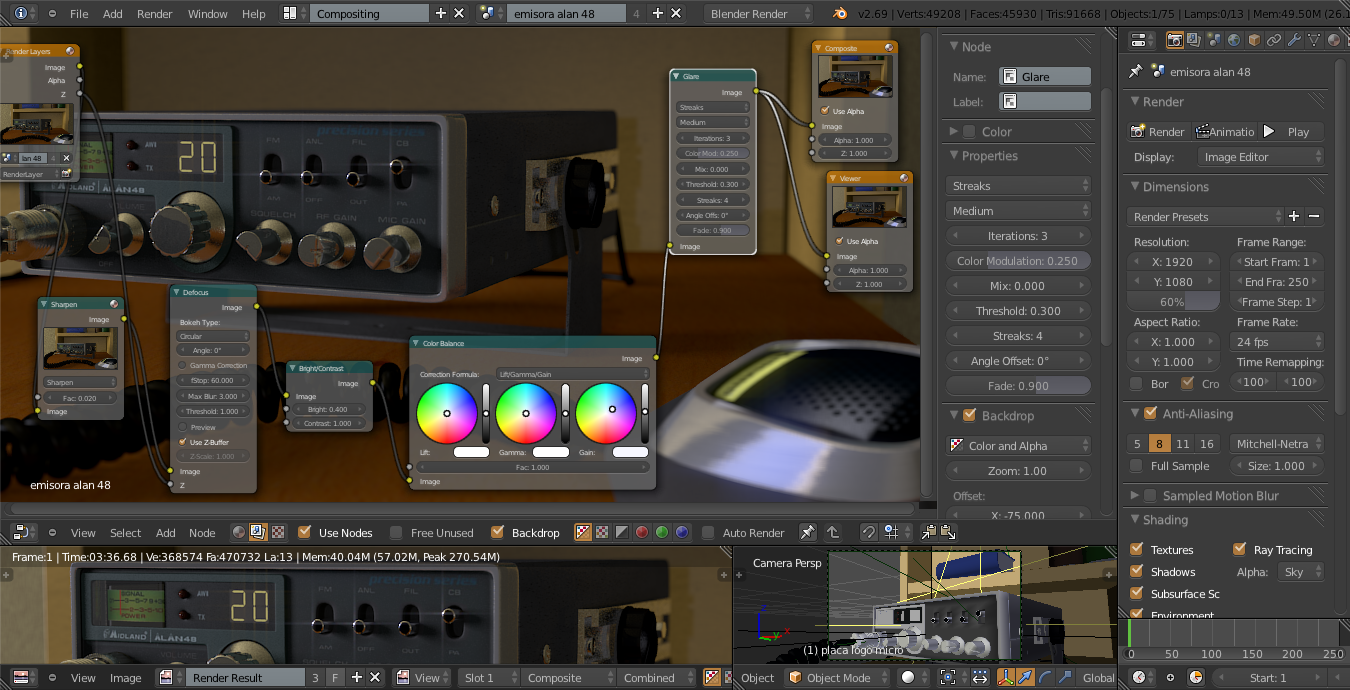The image size is (1350, 690).
Task: Open the Object Data triangle mesh tab
Action: 1314,40
